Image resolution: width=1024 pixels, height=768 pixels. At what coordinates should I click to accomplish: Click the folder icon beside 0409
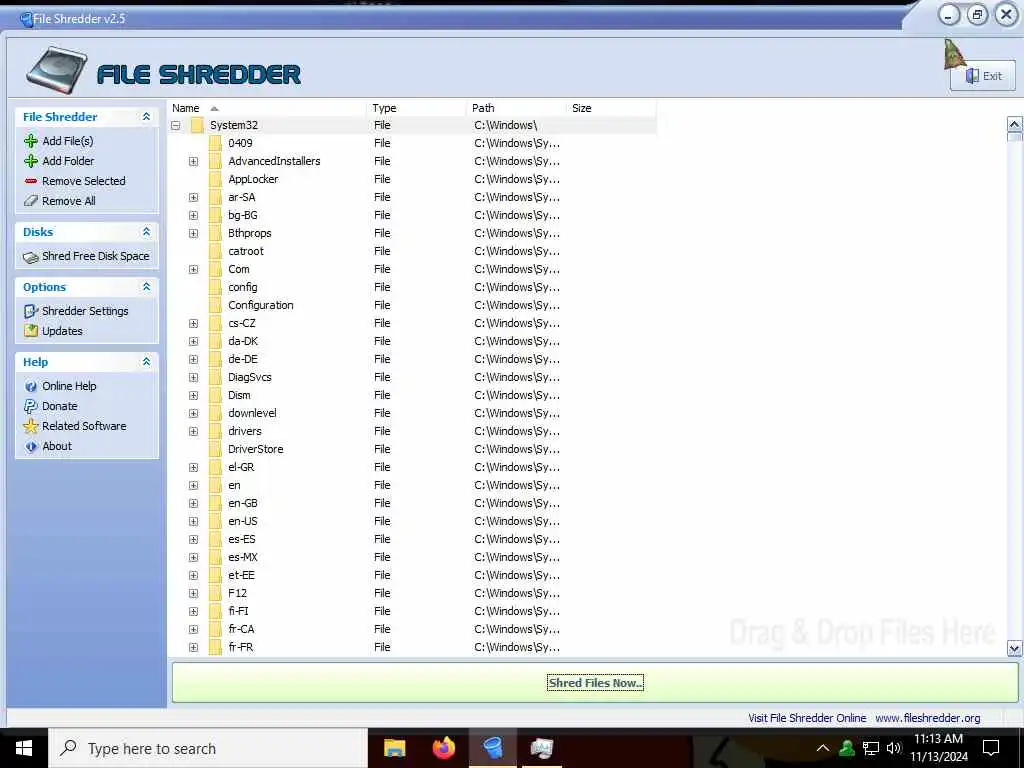click(216, 143)
